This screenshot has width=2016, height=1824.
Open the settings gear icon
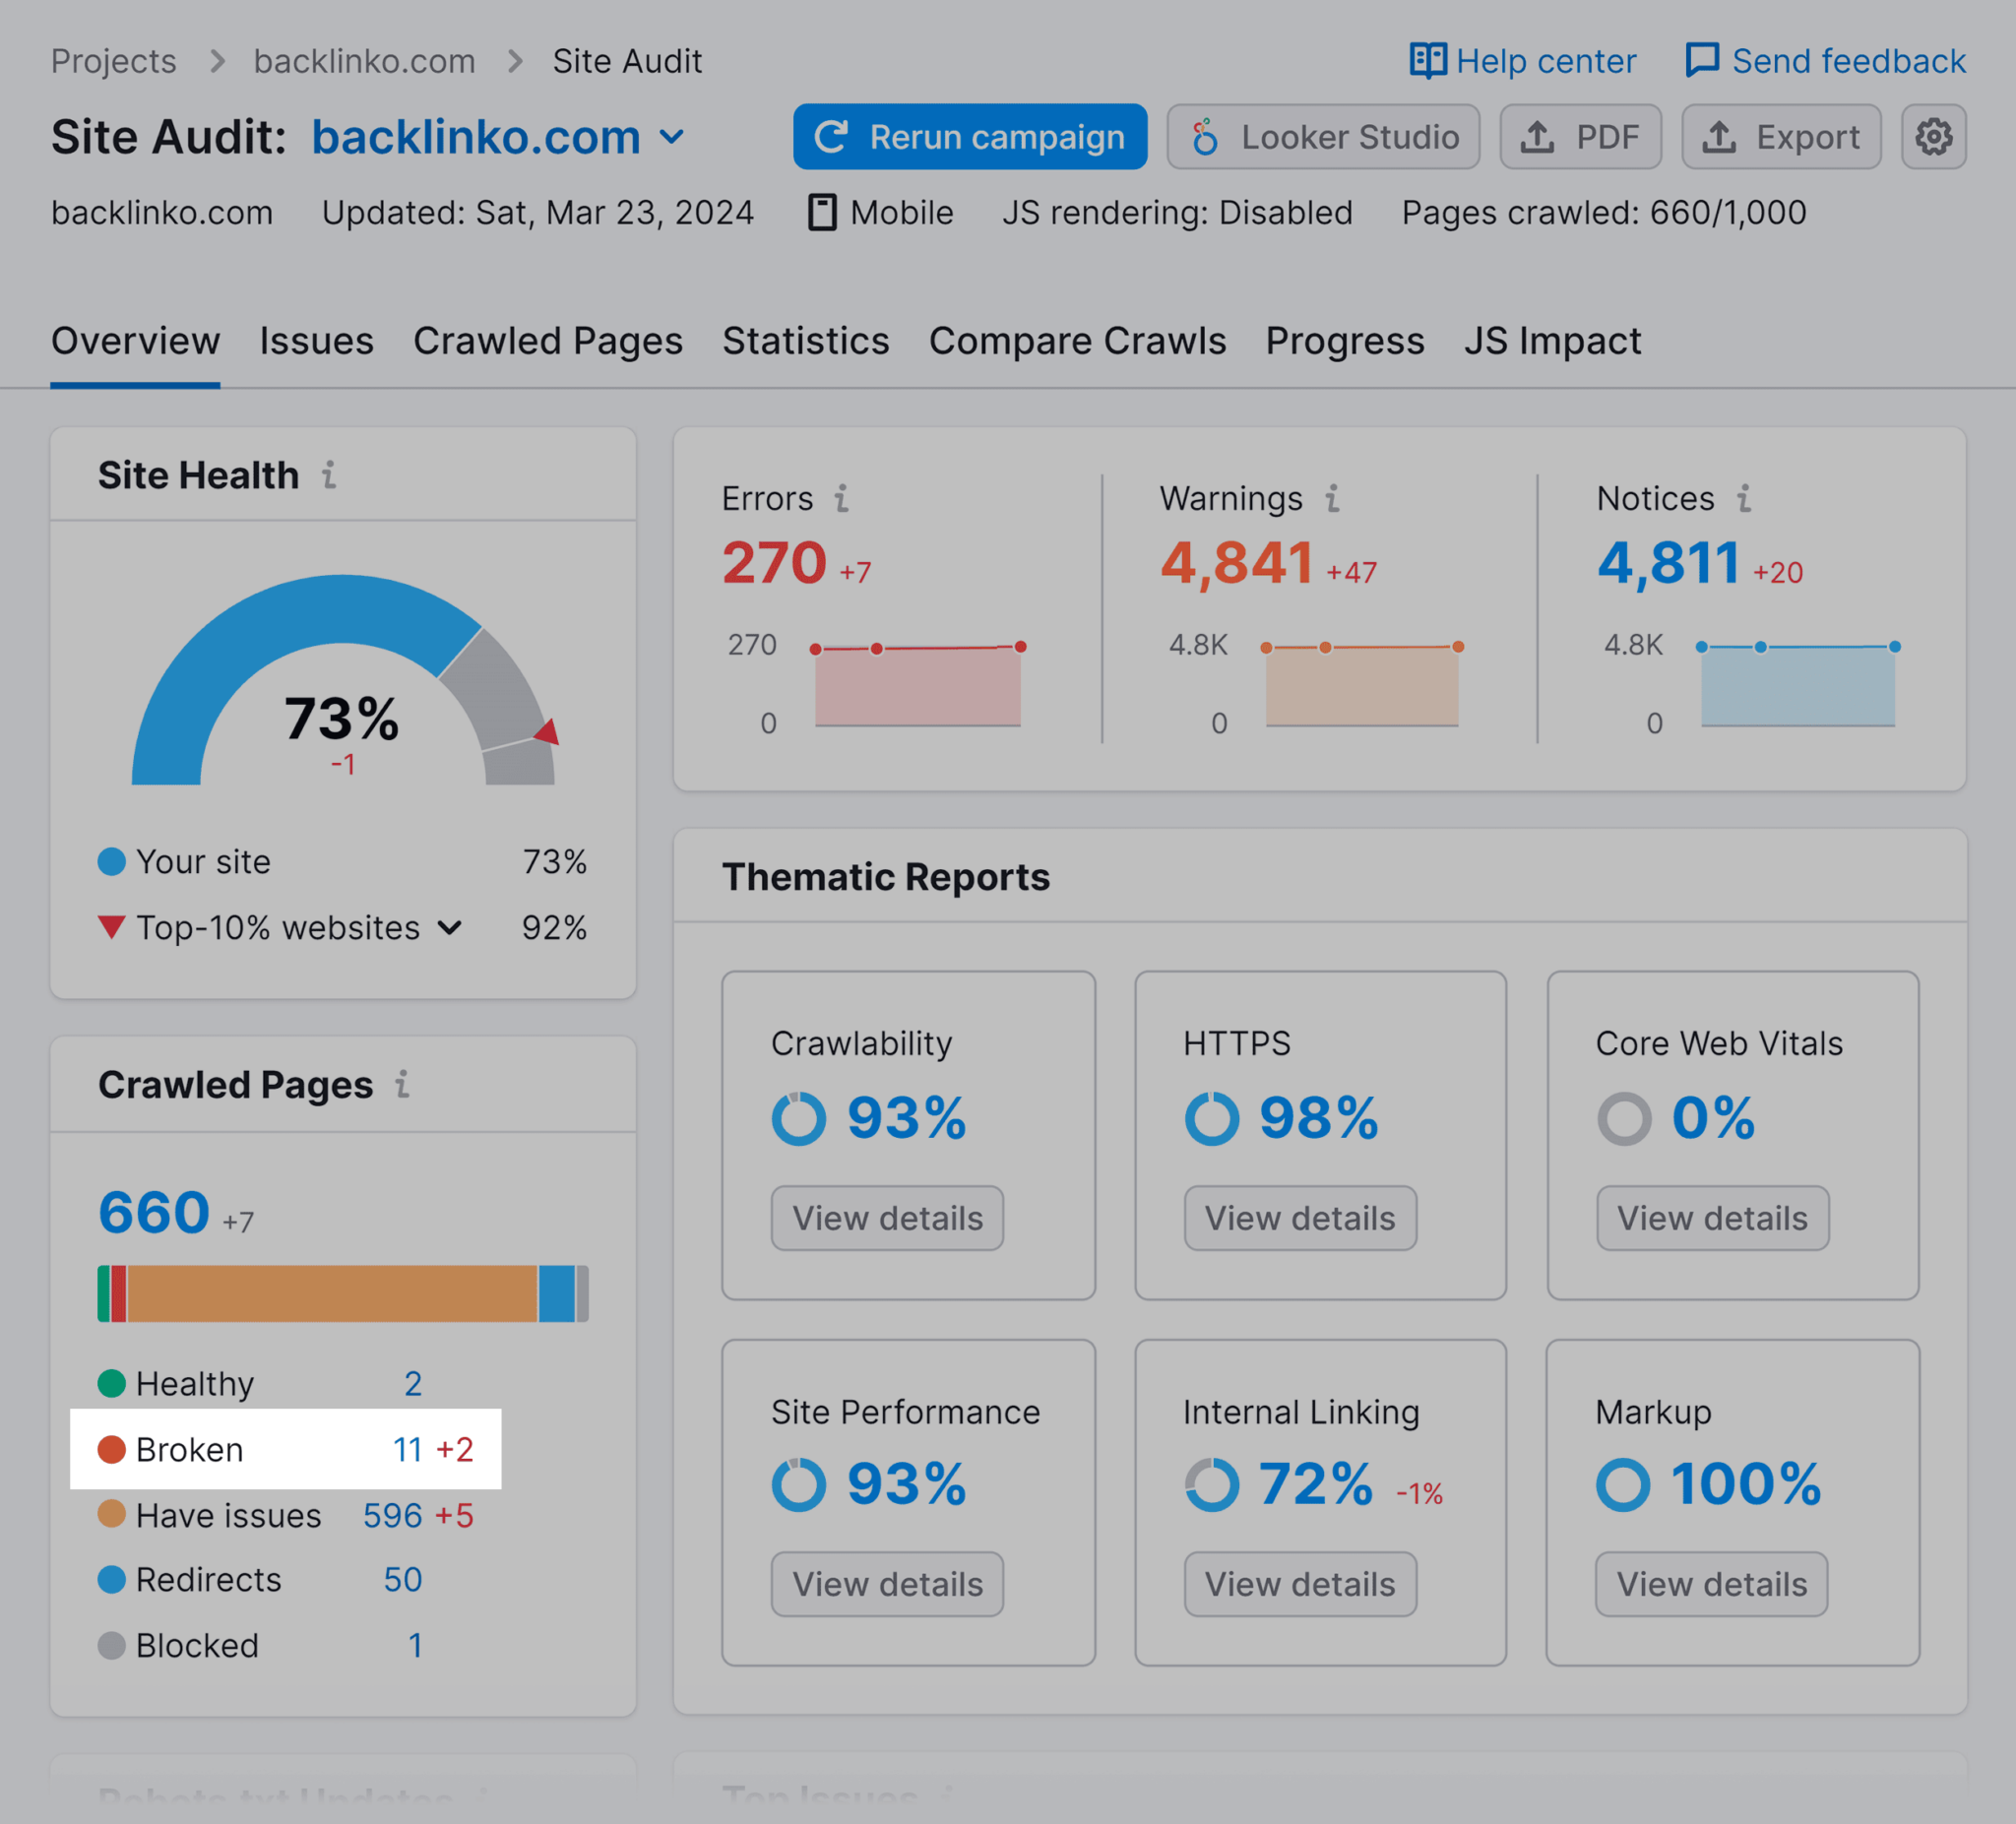point(1933,137)
